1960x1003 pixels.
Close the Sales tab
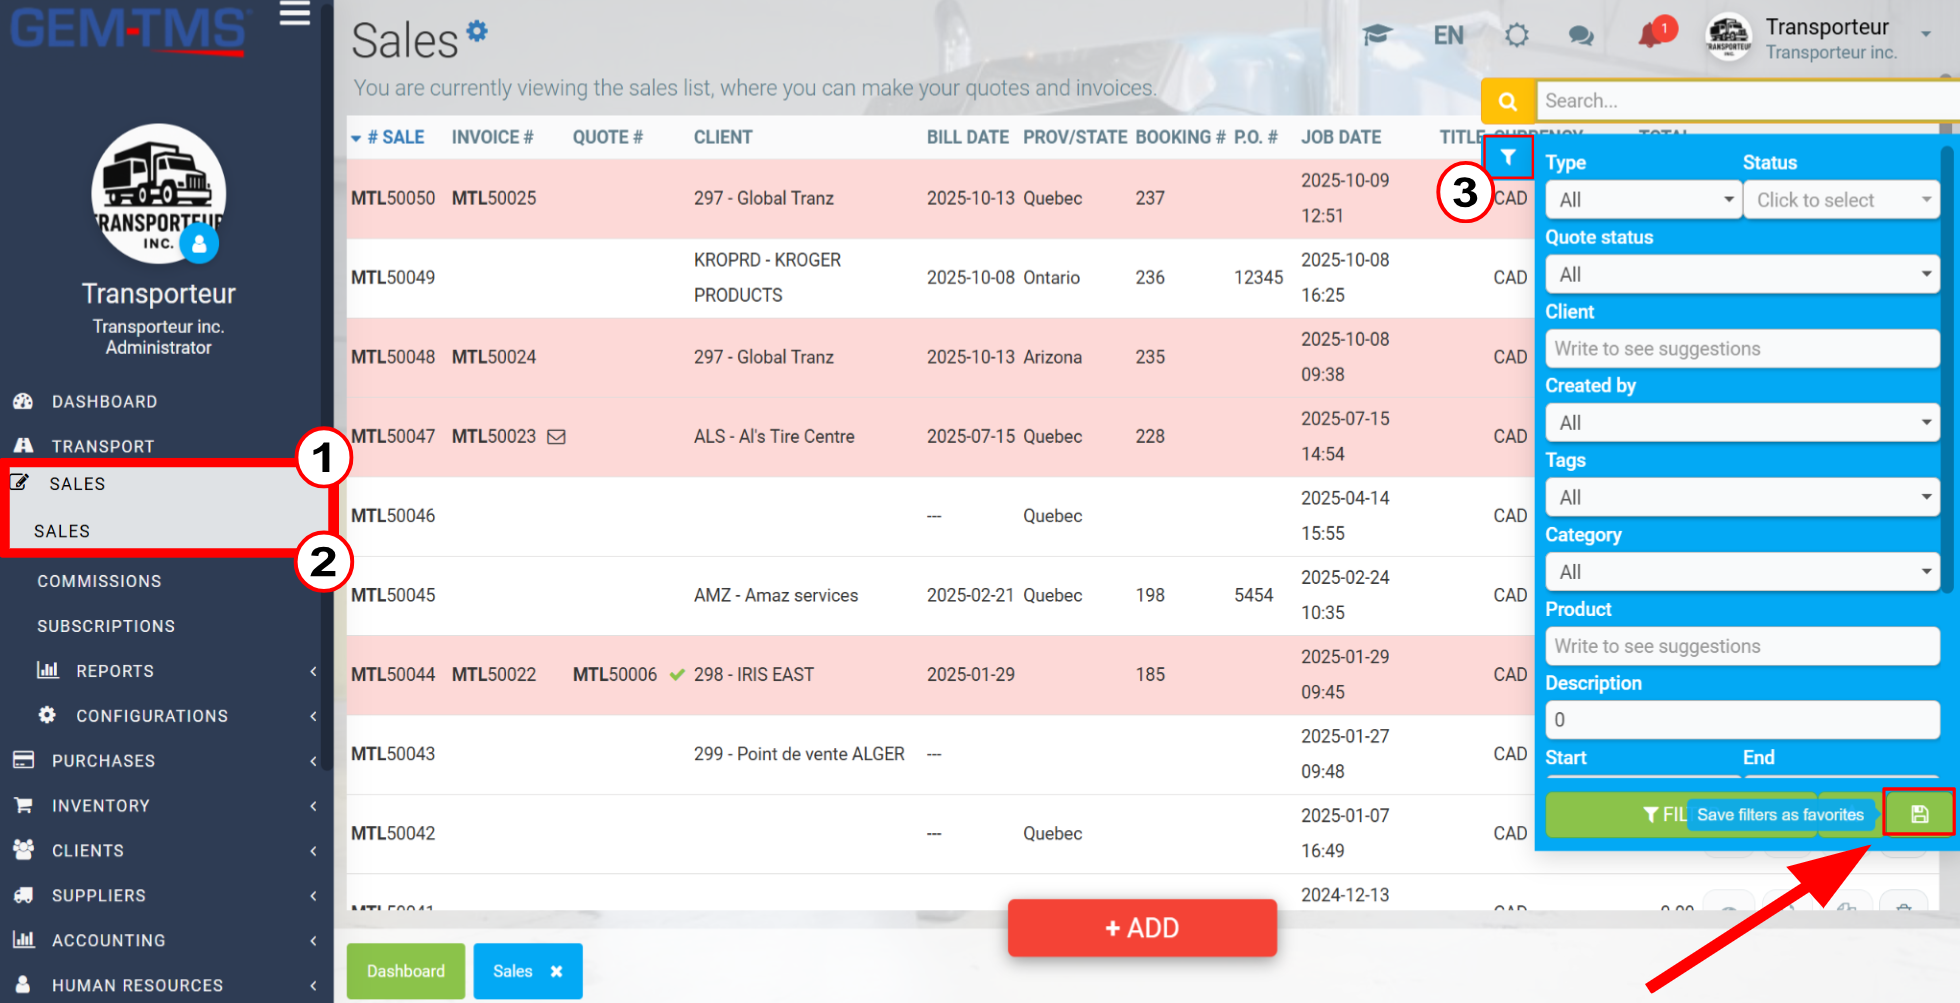click(557, 971)
